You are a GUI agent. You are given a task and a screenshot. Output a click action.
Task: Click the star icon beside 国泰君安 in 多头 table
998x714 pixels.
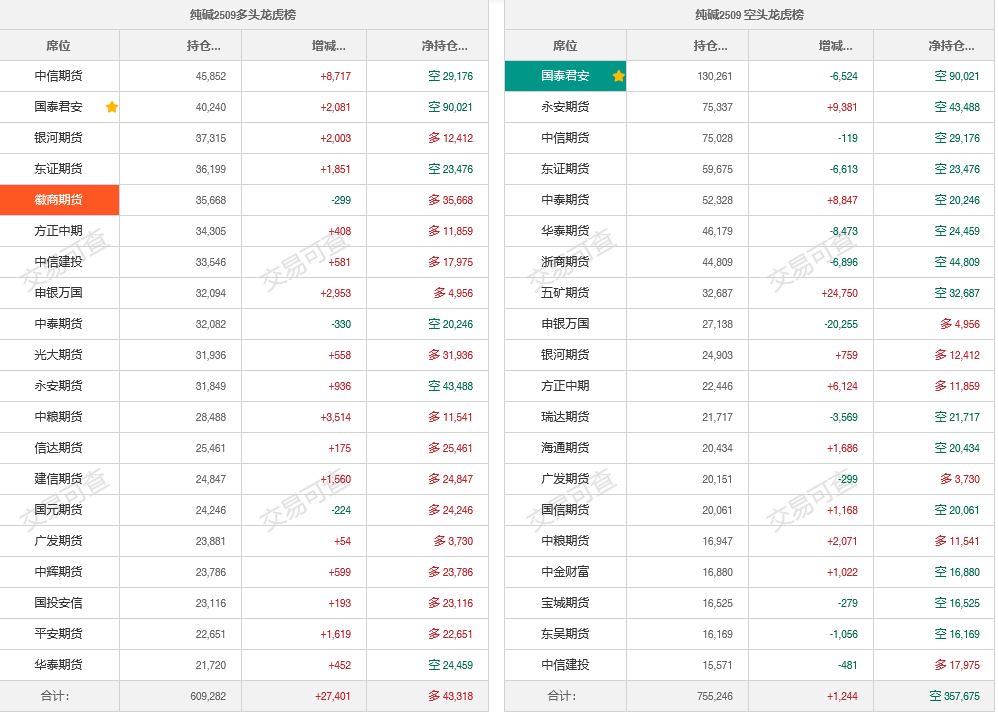[112, 107]
